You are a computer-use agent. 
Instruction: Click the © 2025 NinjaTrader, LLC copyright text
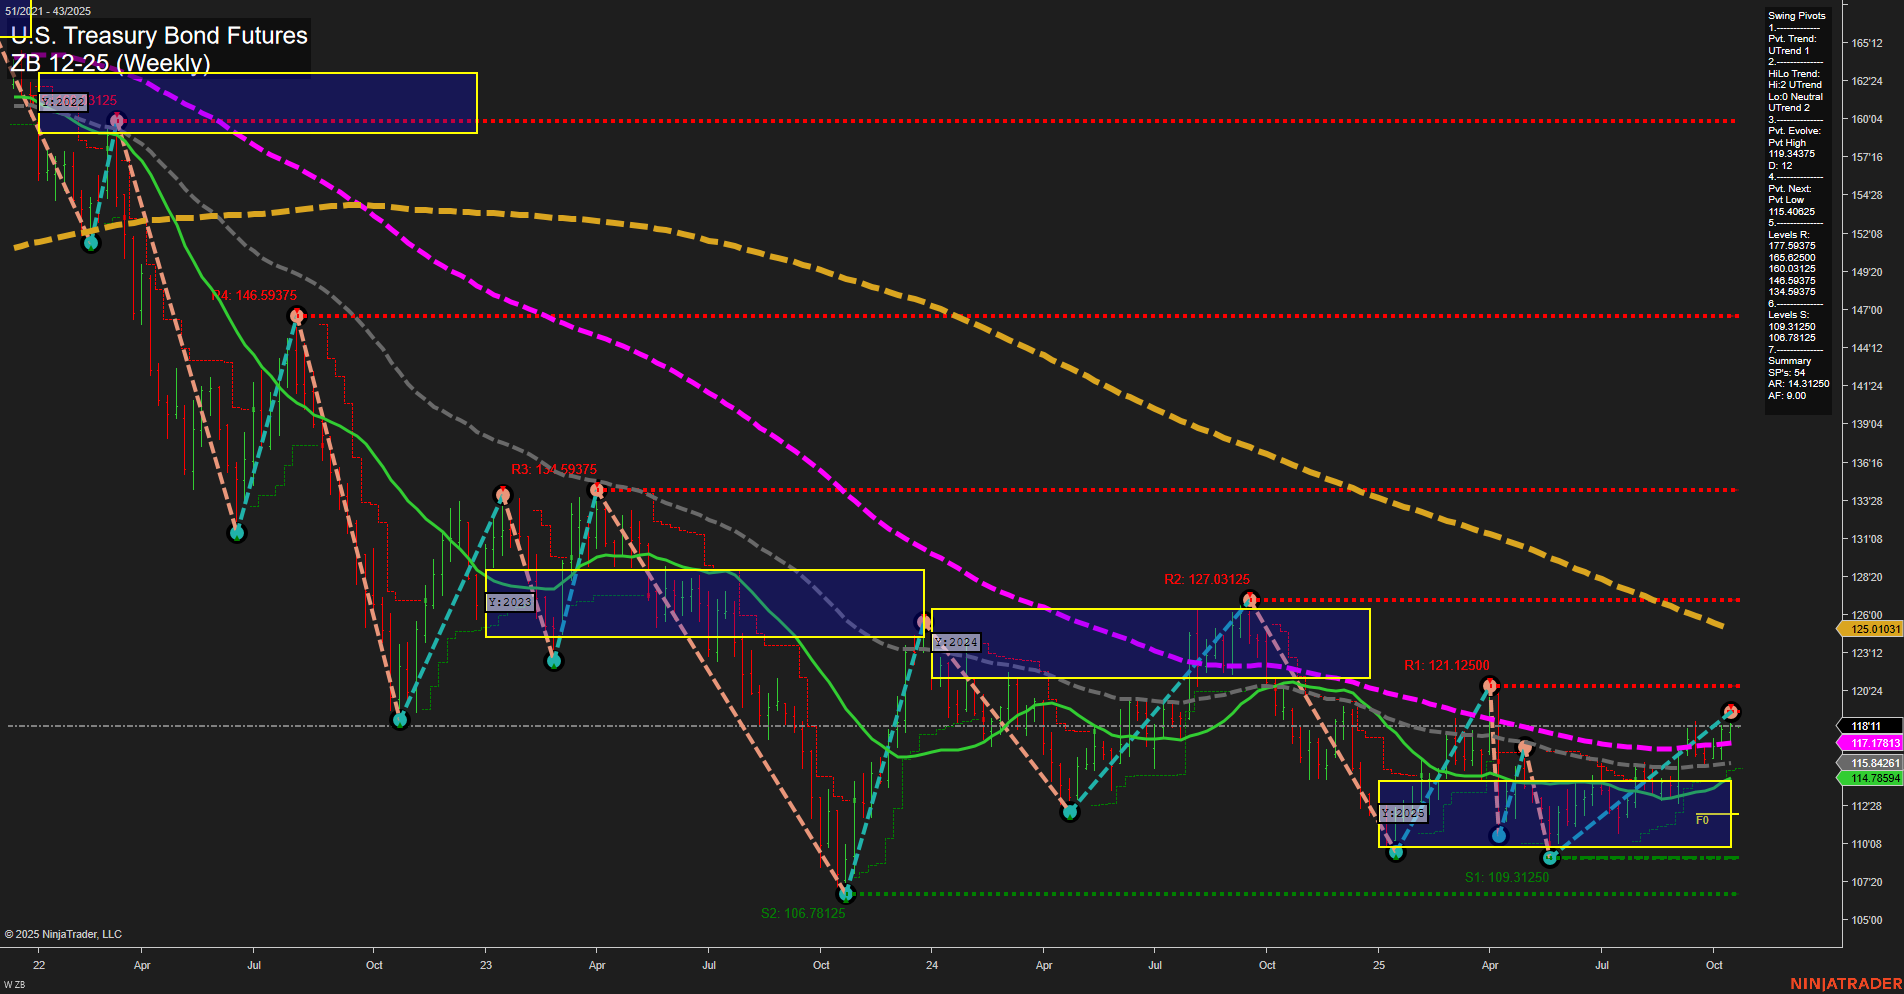(x=64, y=934)
